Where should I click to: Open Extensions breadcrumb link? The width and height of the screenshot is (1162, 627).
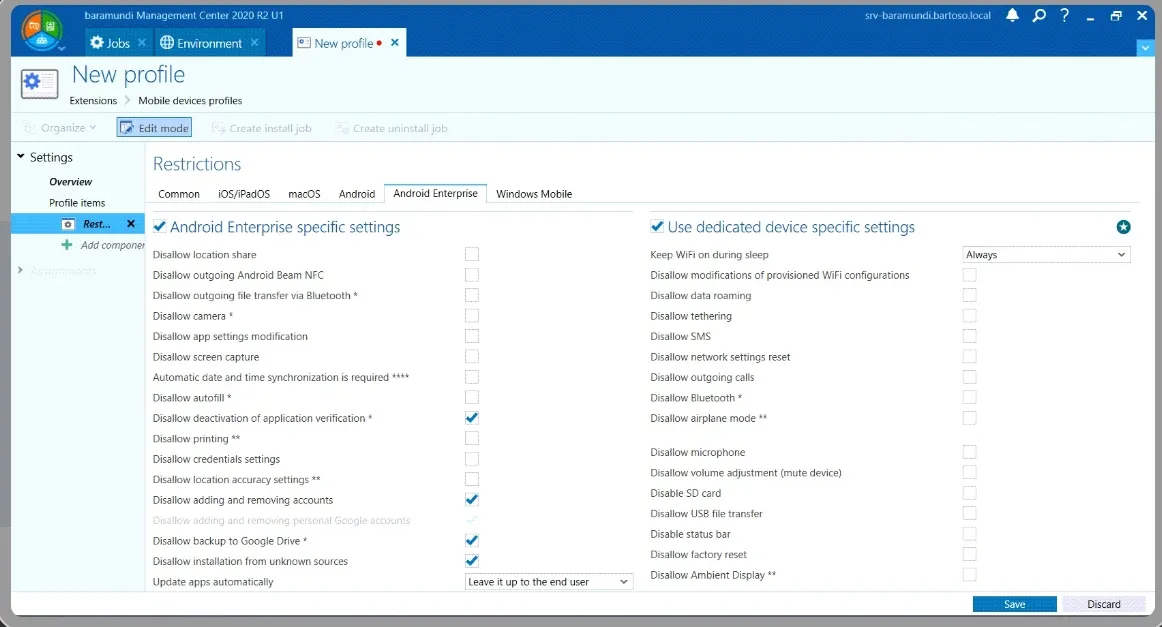(93, 101)
